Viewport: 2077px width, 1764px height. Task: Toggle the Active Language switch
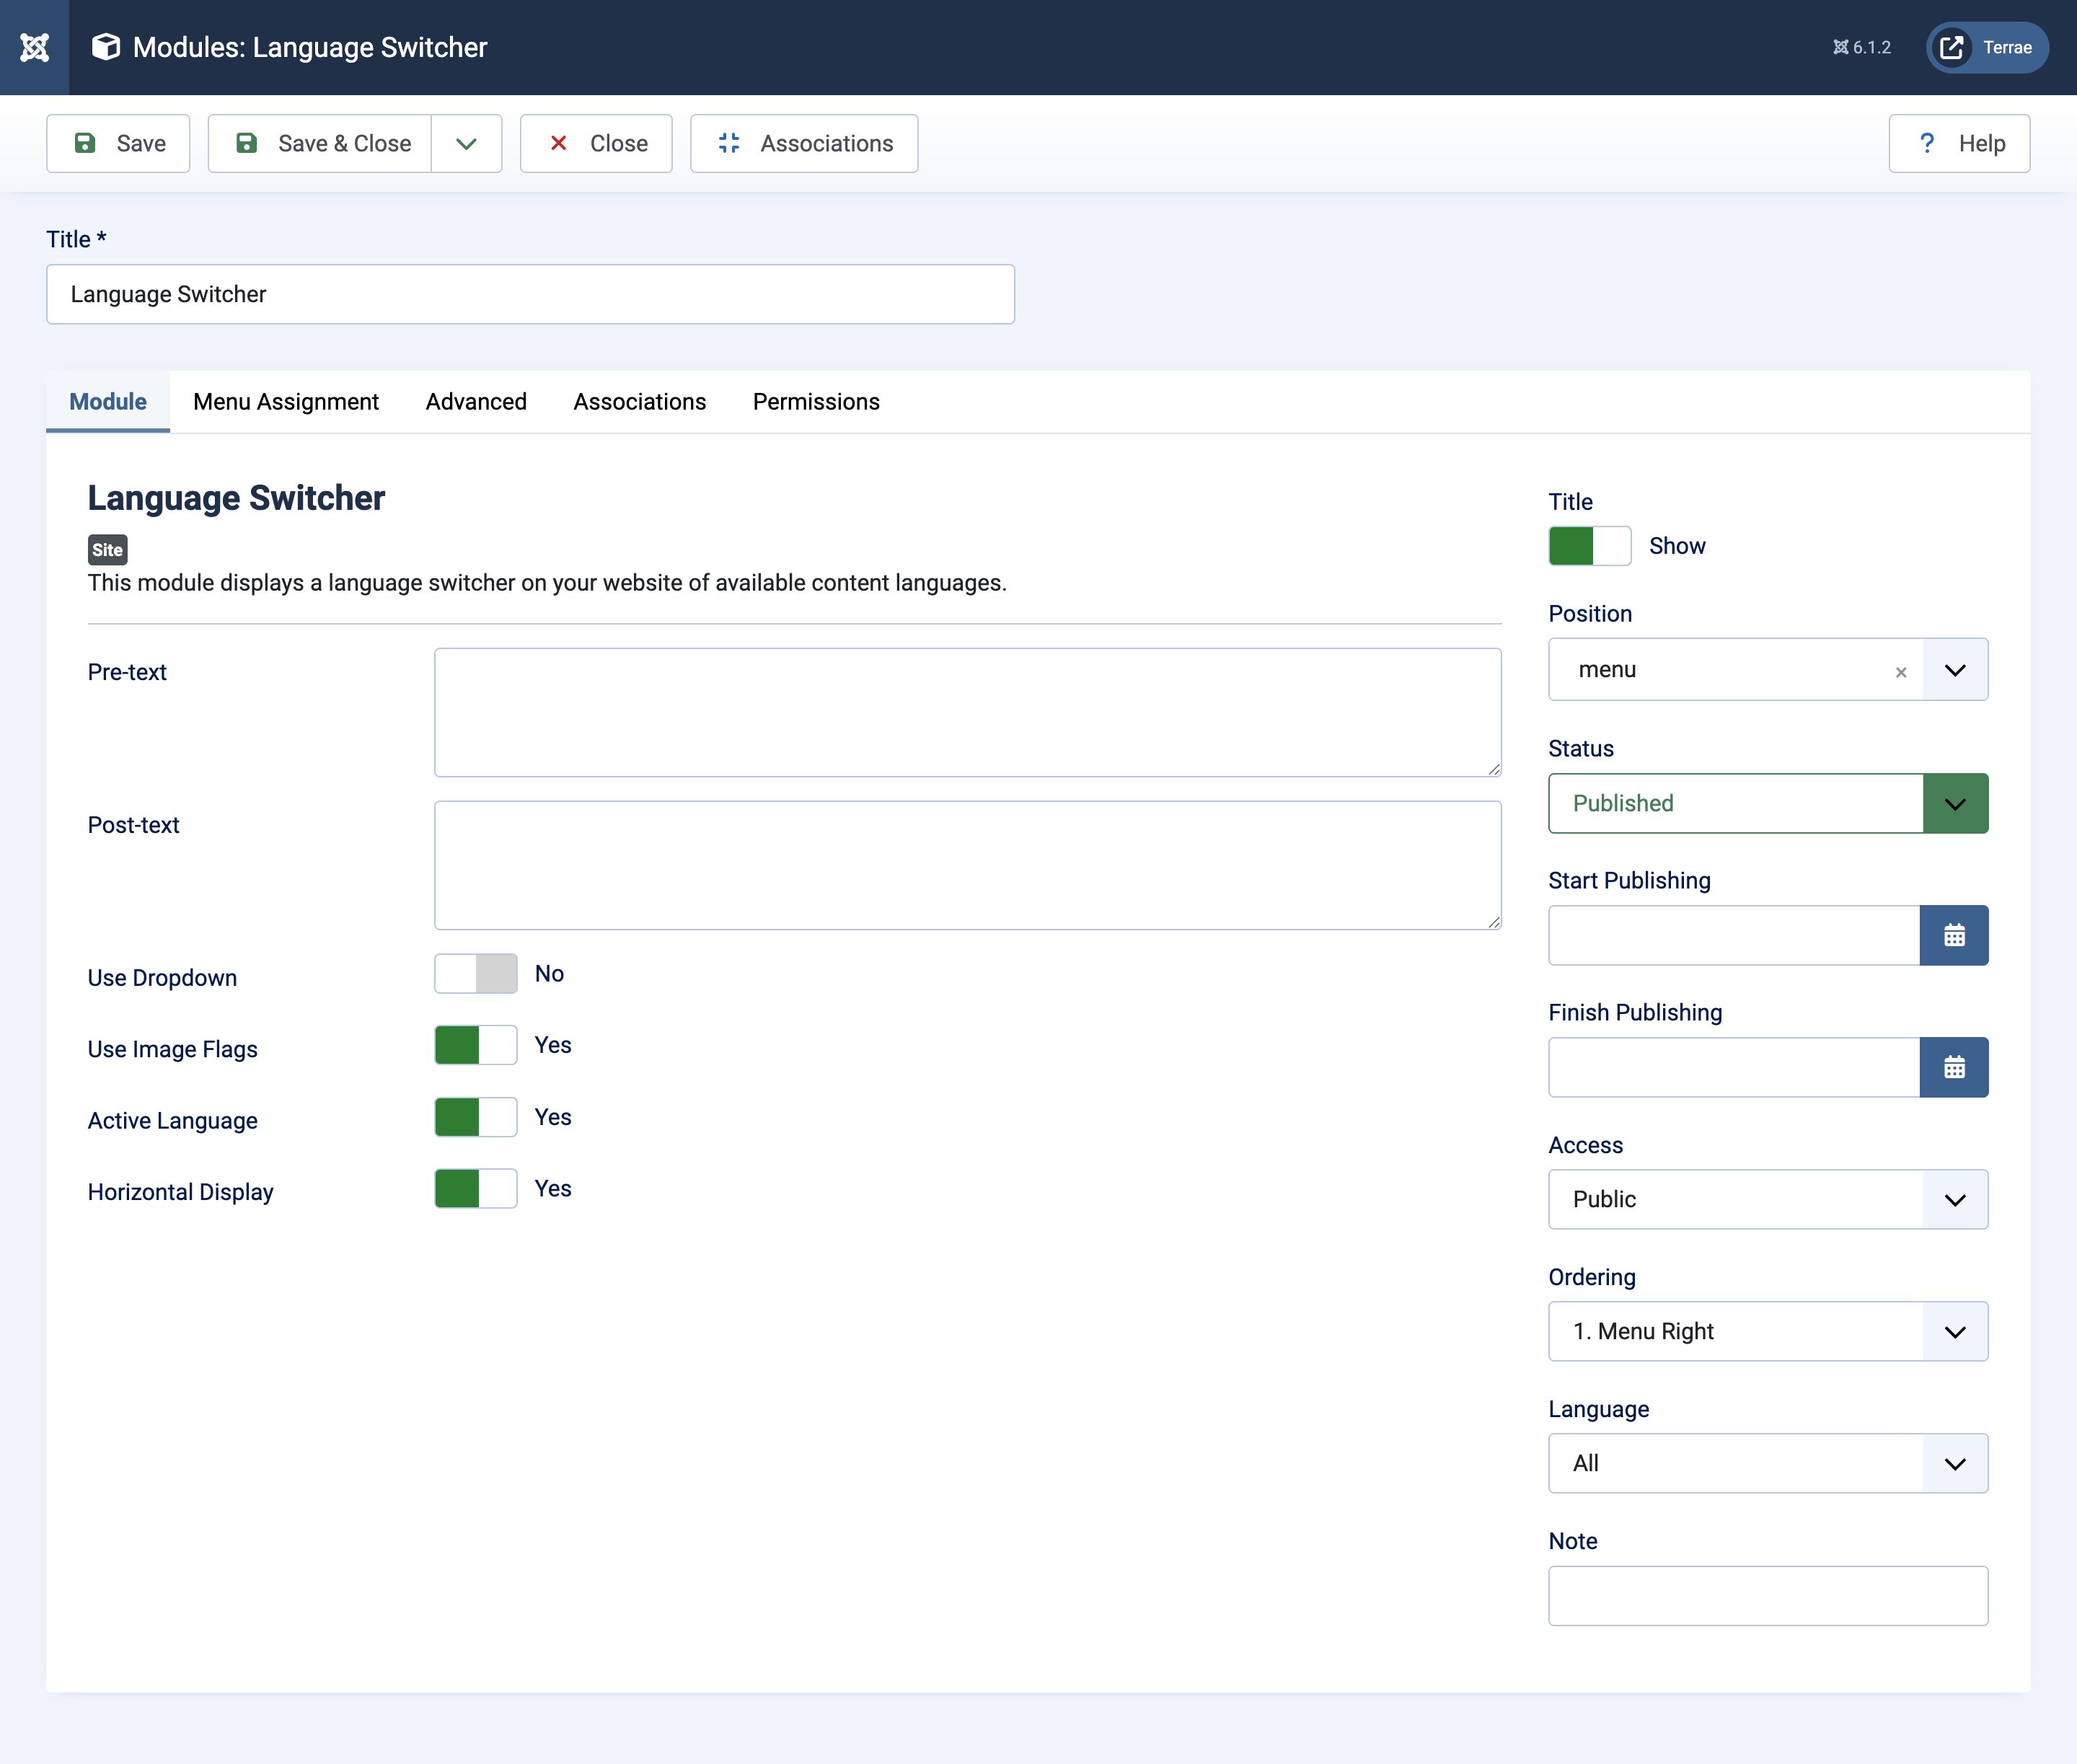(476, 1117)
